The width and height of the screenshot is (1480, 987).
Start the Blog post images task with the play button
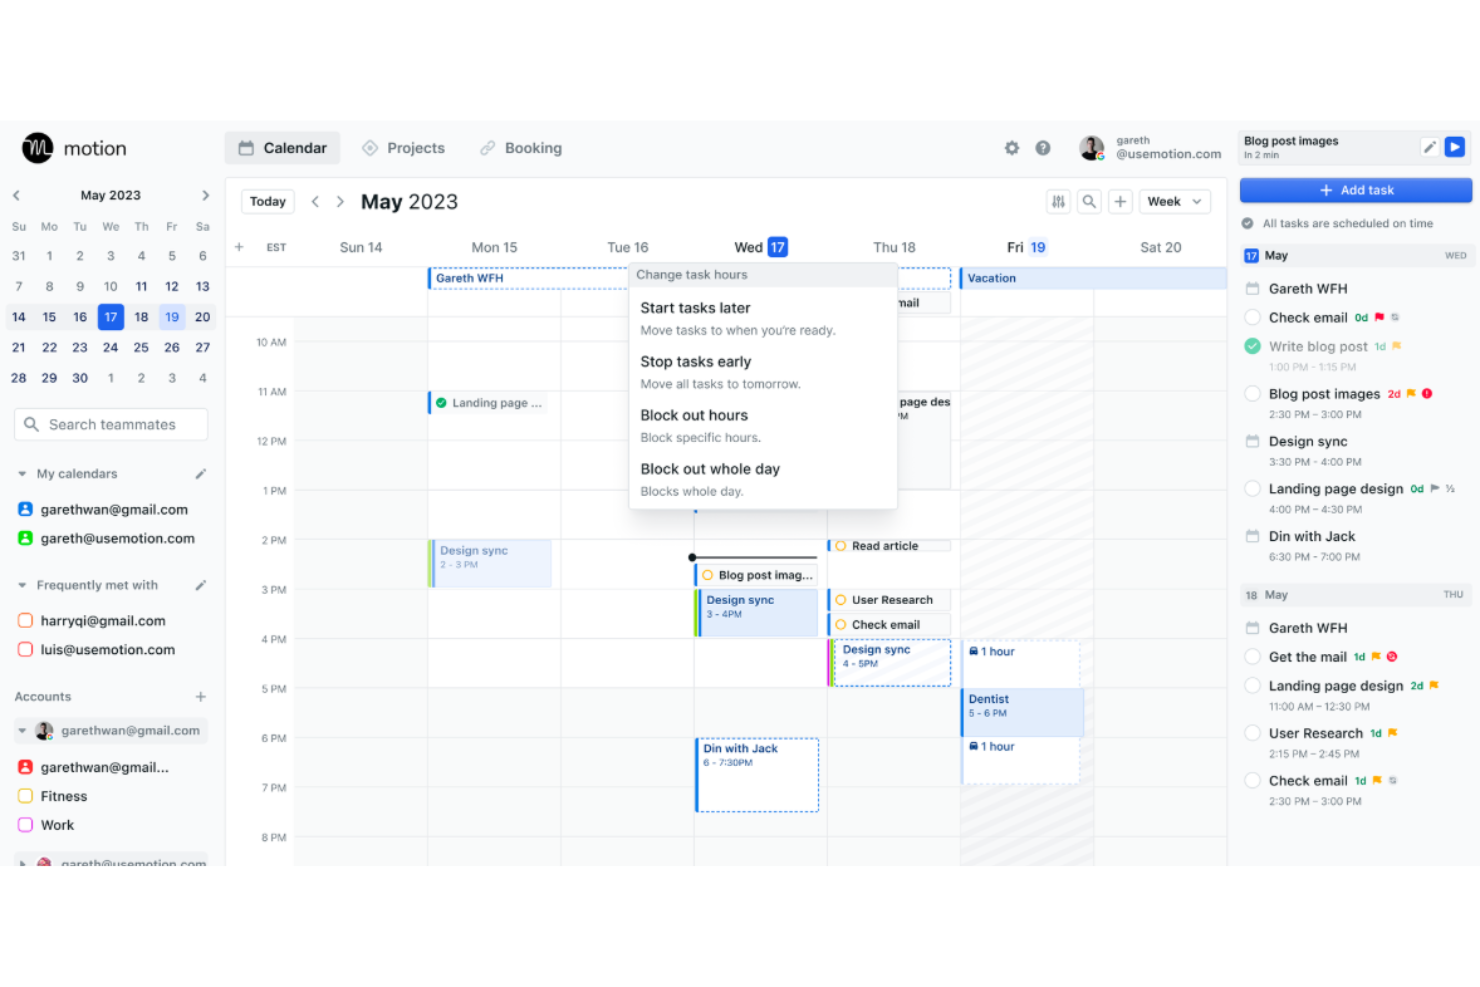click(1455, 146)
